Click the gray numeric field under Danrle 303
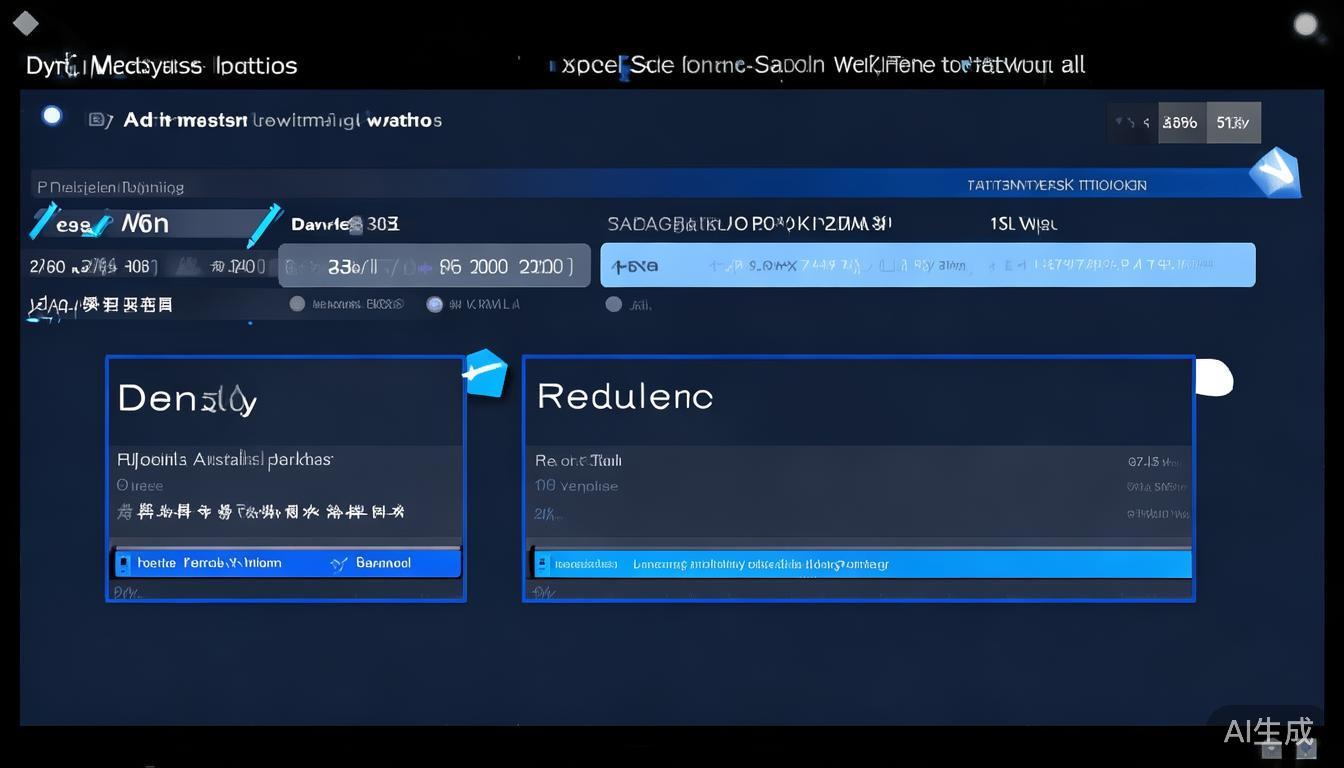Screen dimensions: 1344x768 click(x=434, y=266)
